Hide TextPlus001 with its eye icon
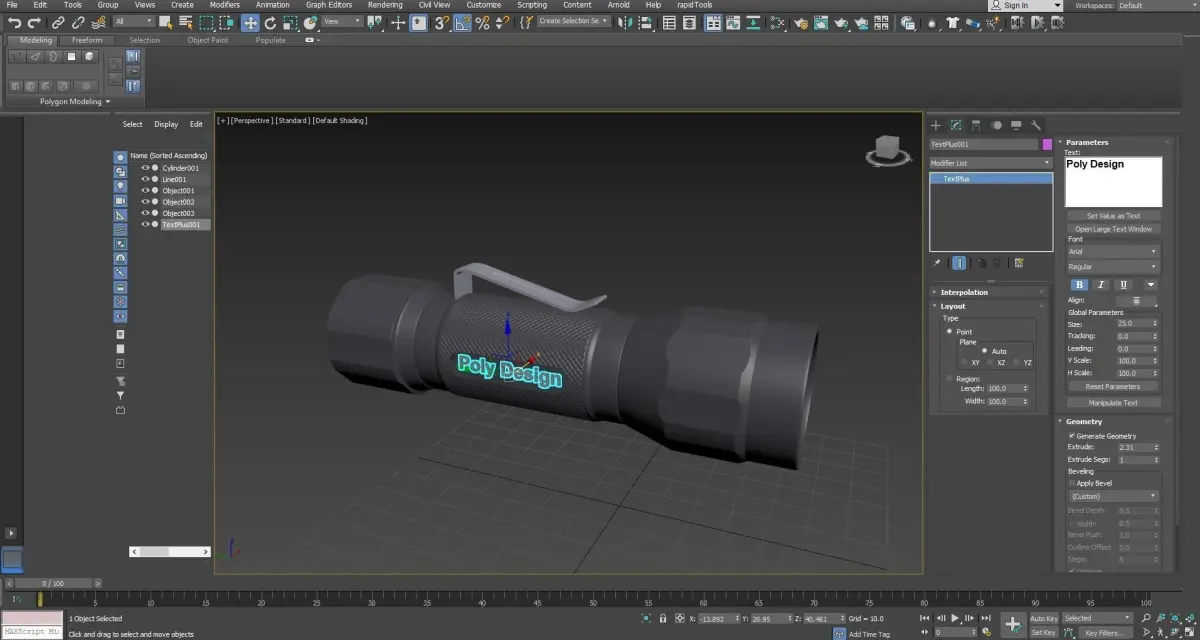Screen dimensions: 1200x640 coord(145,224)
